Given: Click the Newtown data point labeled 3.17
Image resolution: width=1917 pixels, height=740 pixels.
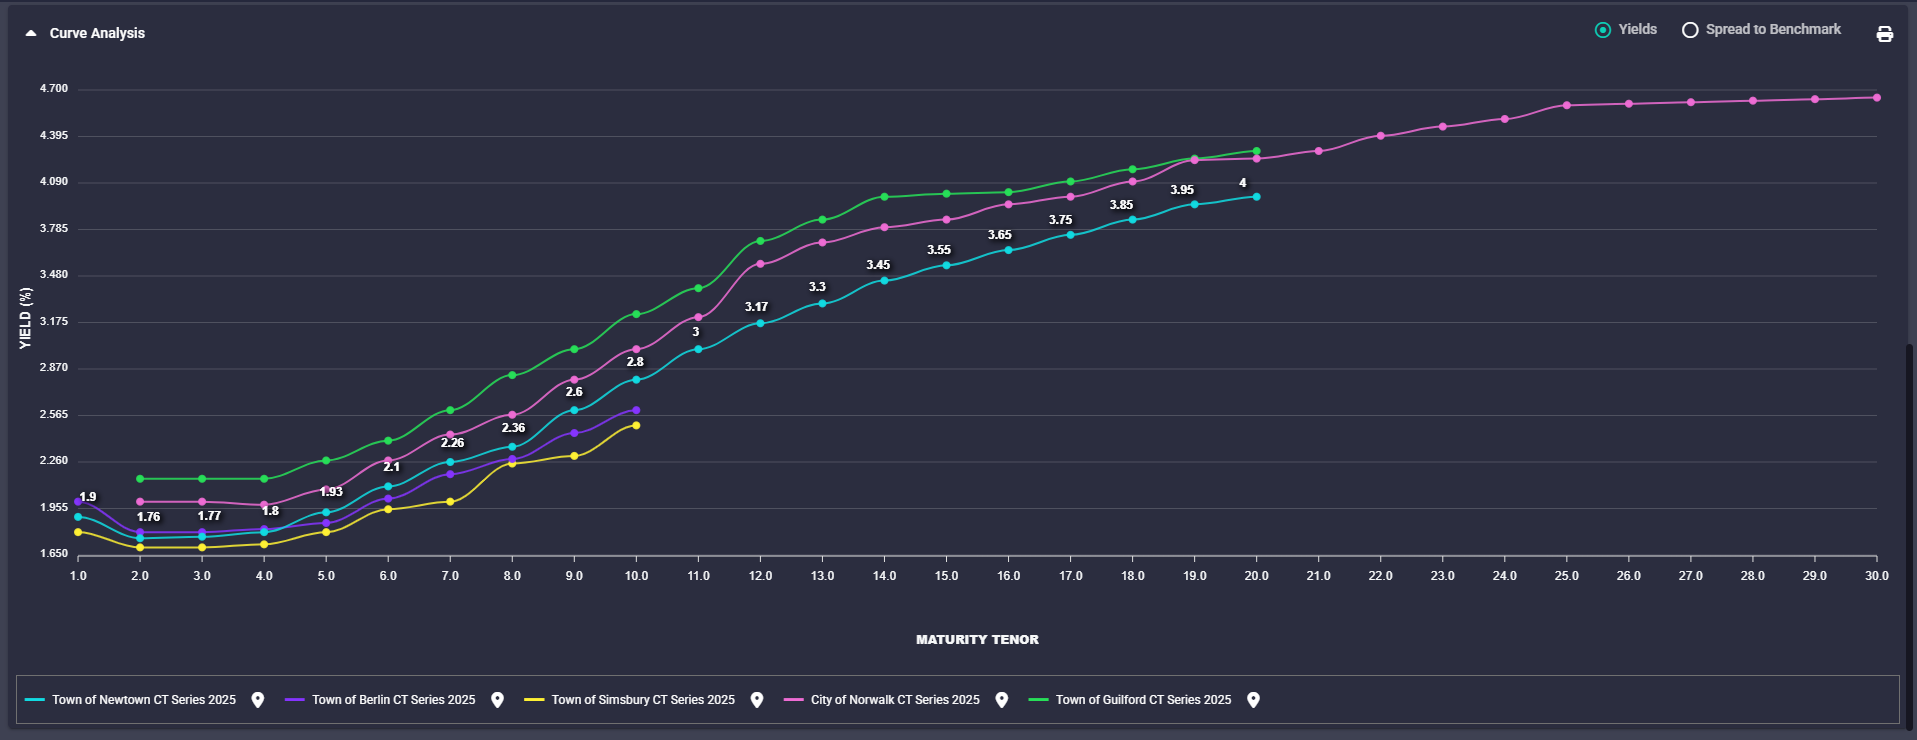Looking at the screenshot, I should pos(760,323).
